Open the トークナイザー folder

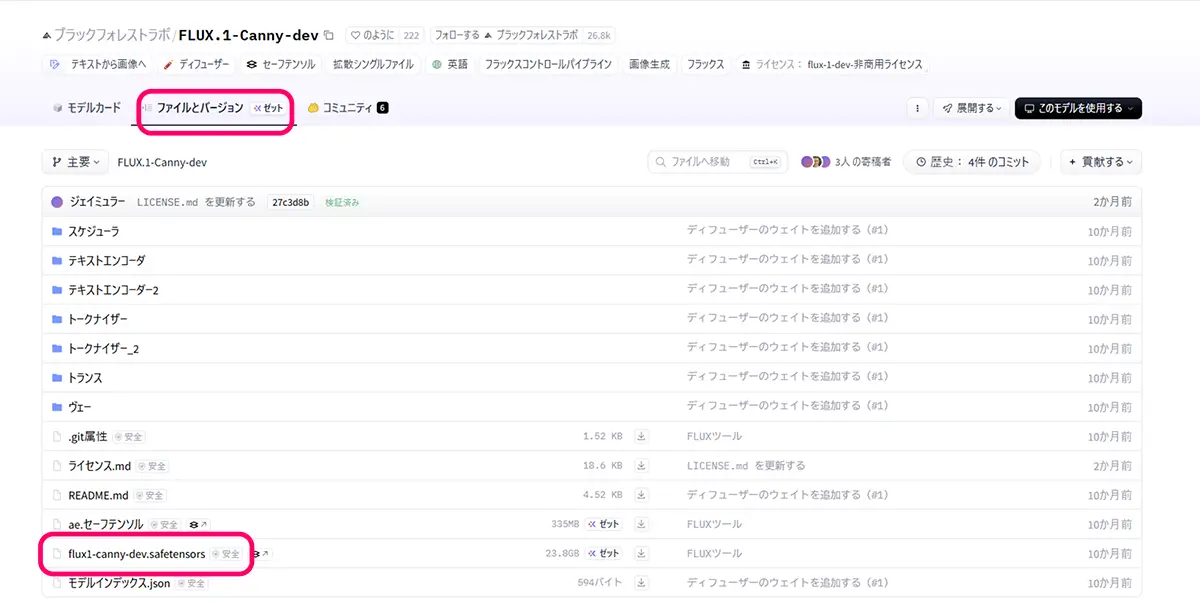[x=98, y=319]
